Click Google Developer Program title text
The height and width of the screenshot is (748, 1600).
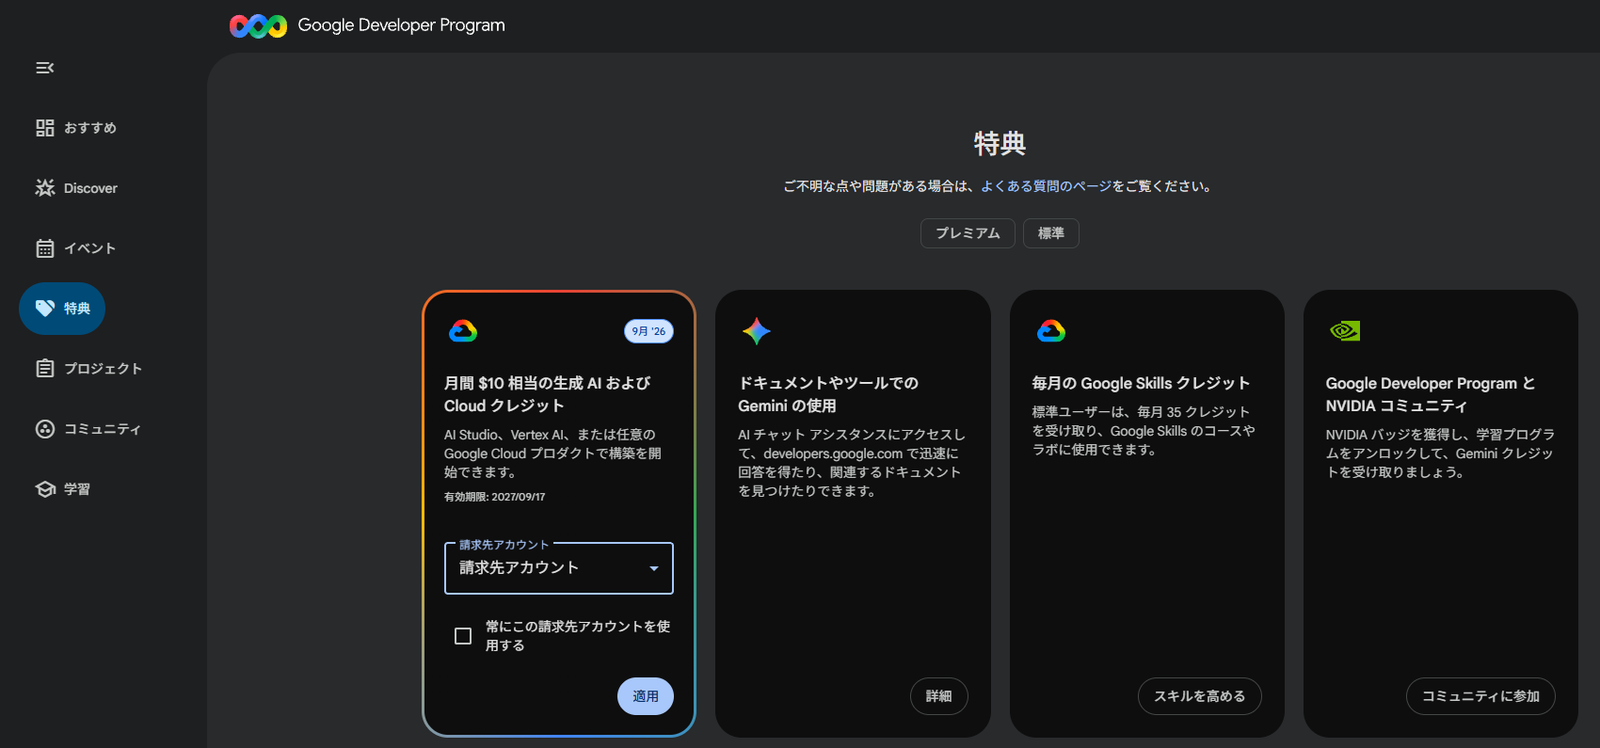click(401, 25)
